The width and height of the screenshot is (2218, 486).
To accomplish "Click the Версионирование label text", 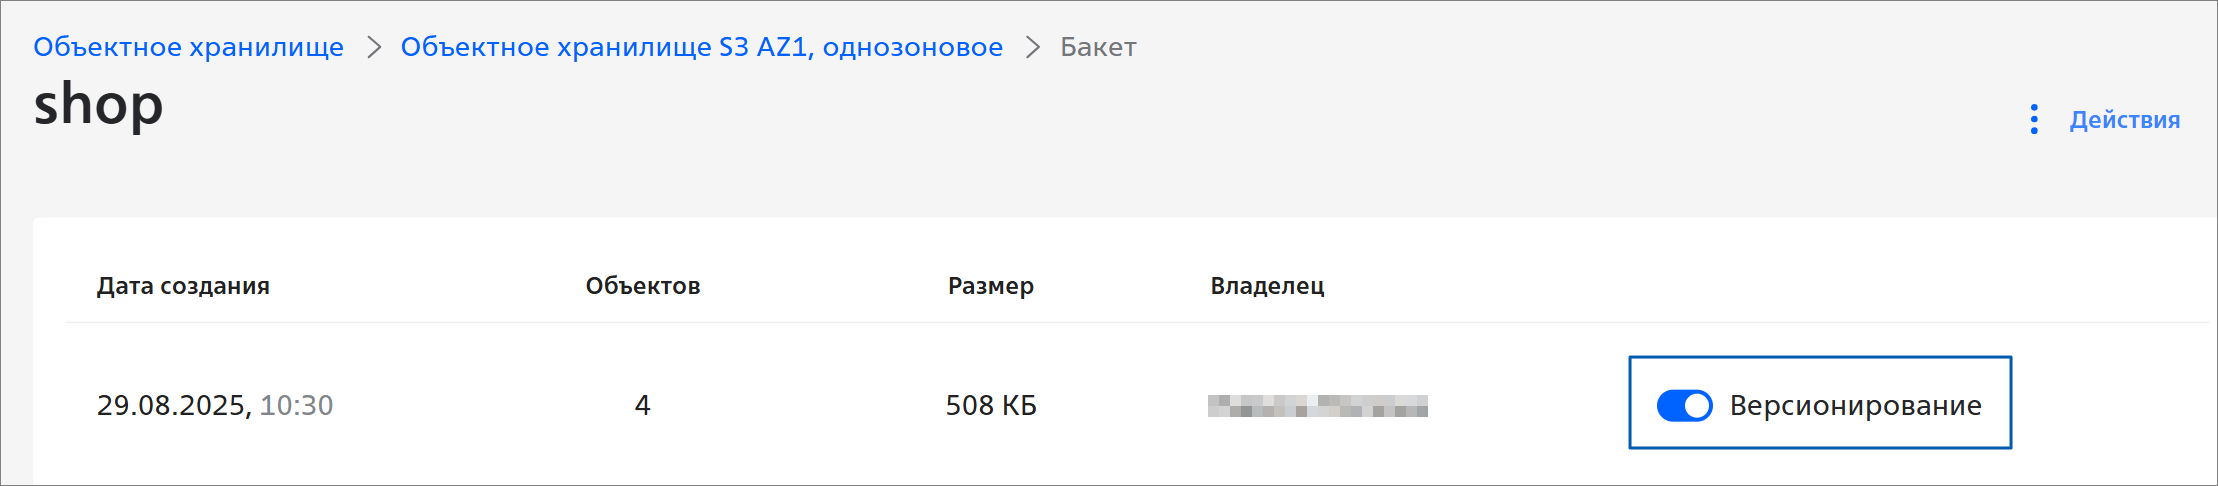I will pyautogui.click(x=1855, y=405).
